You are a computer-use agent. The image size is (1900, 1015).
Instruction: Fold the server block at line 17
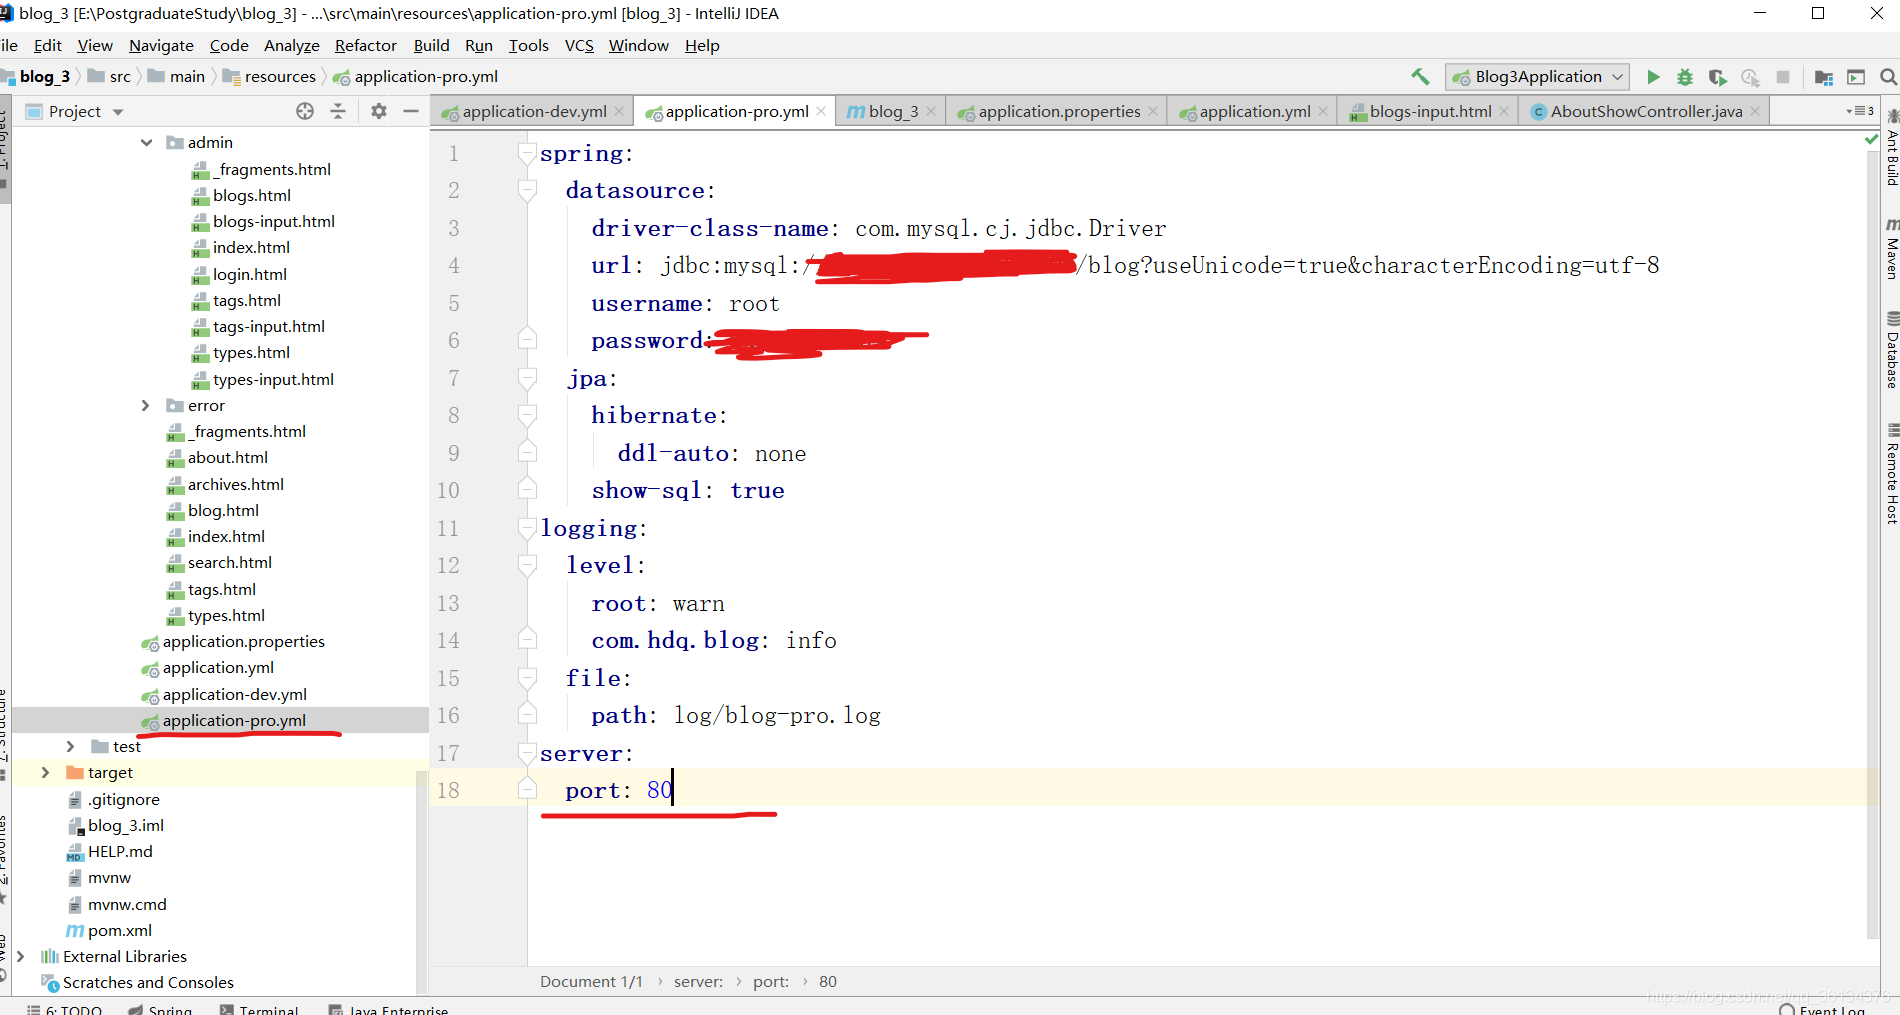click(x=527, y=753)
